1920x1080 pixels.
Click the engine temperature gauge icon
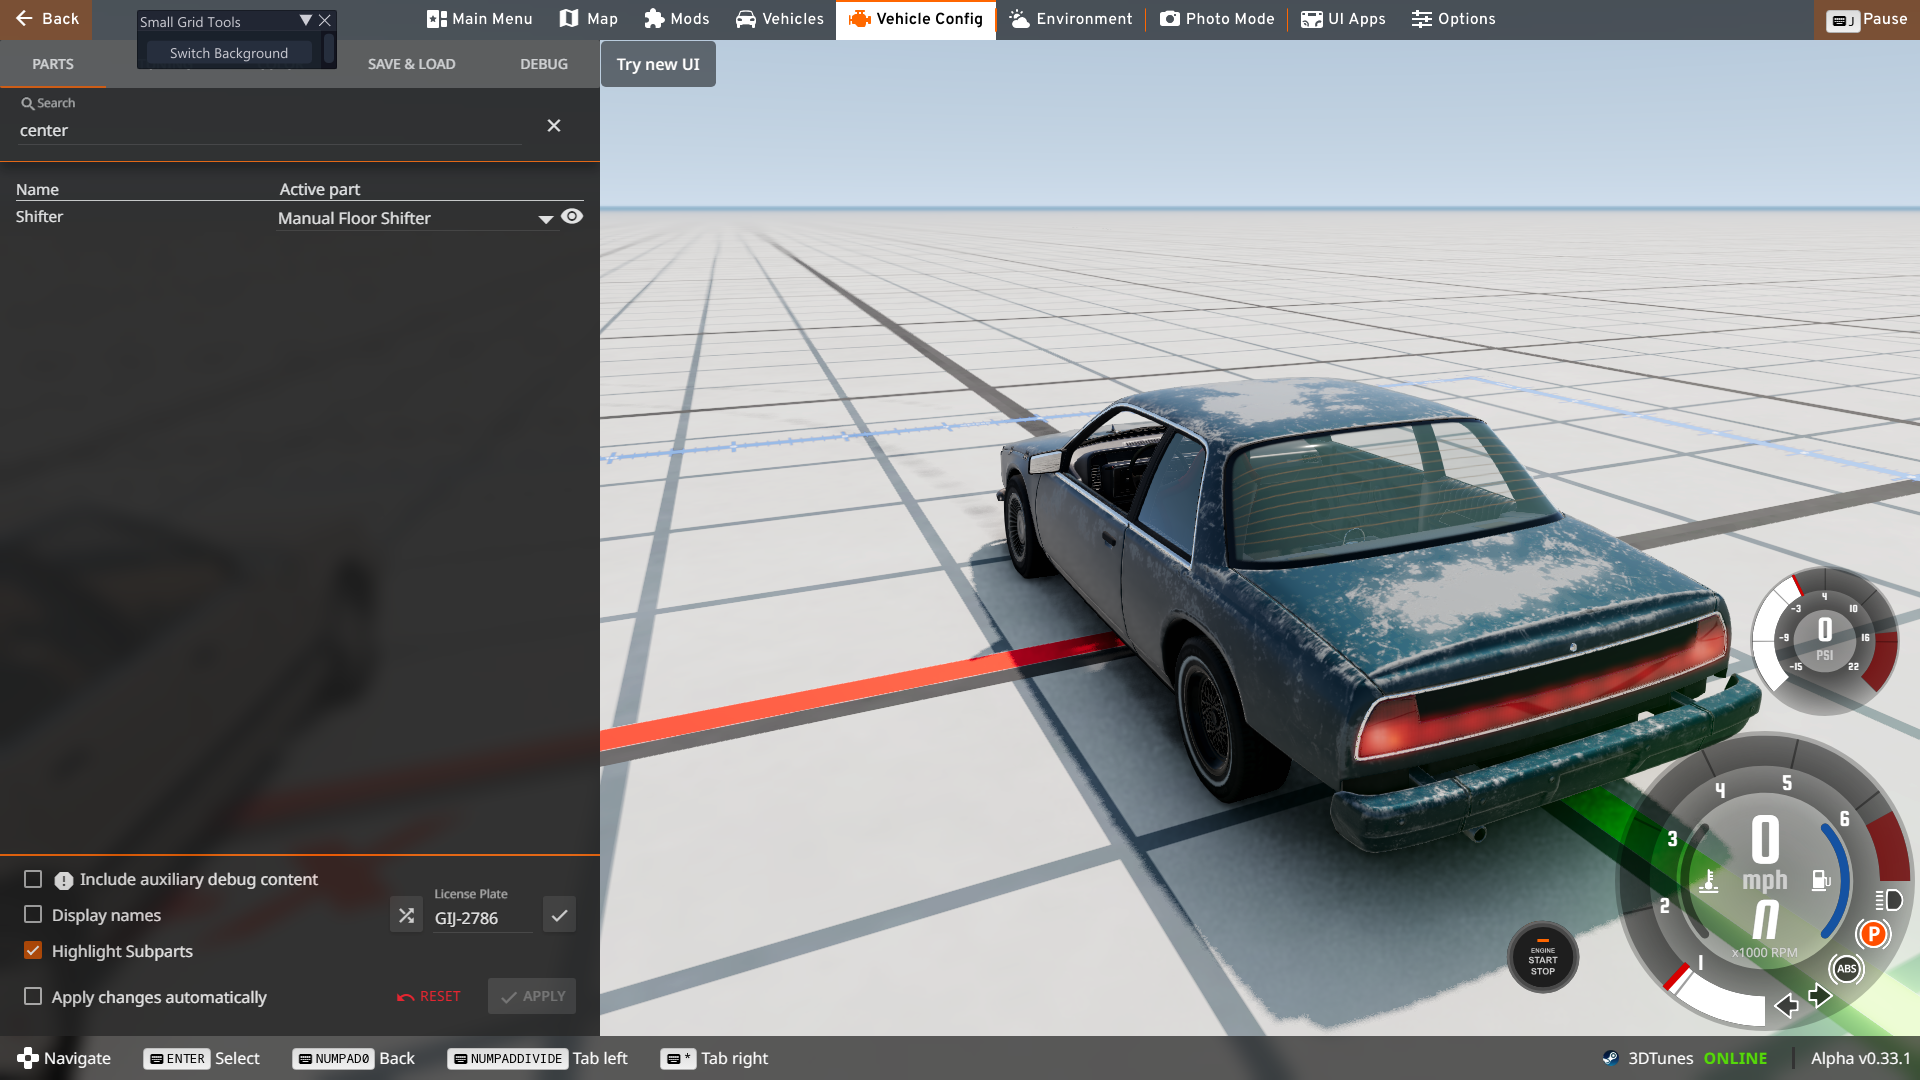click(x=1709, y=881)
